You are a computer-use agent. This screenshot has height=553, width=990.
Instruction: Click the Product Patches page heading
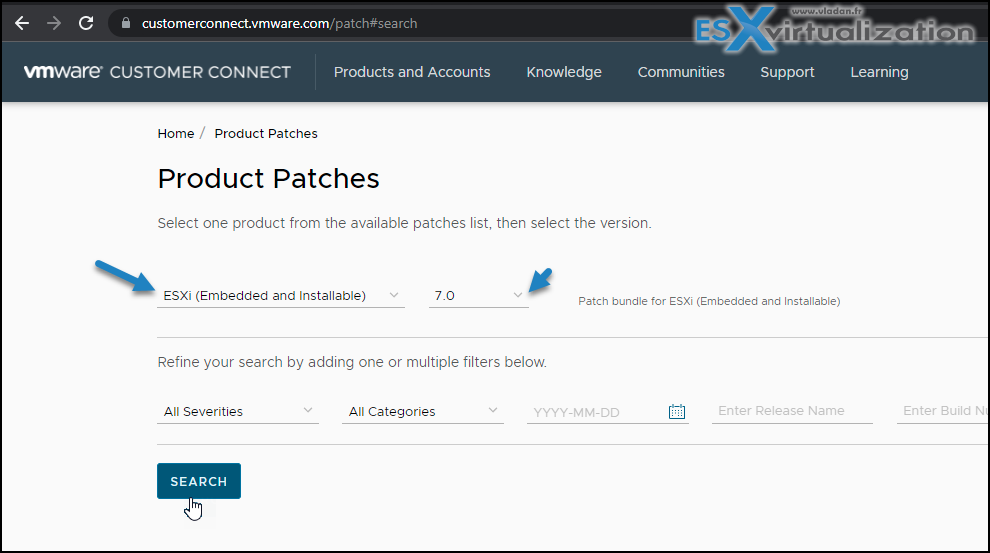(x=268, y=179)
